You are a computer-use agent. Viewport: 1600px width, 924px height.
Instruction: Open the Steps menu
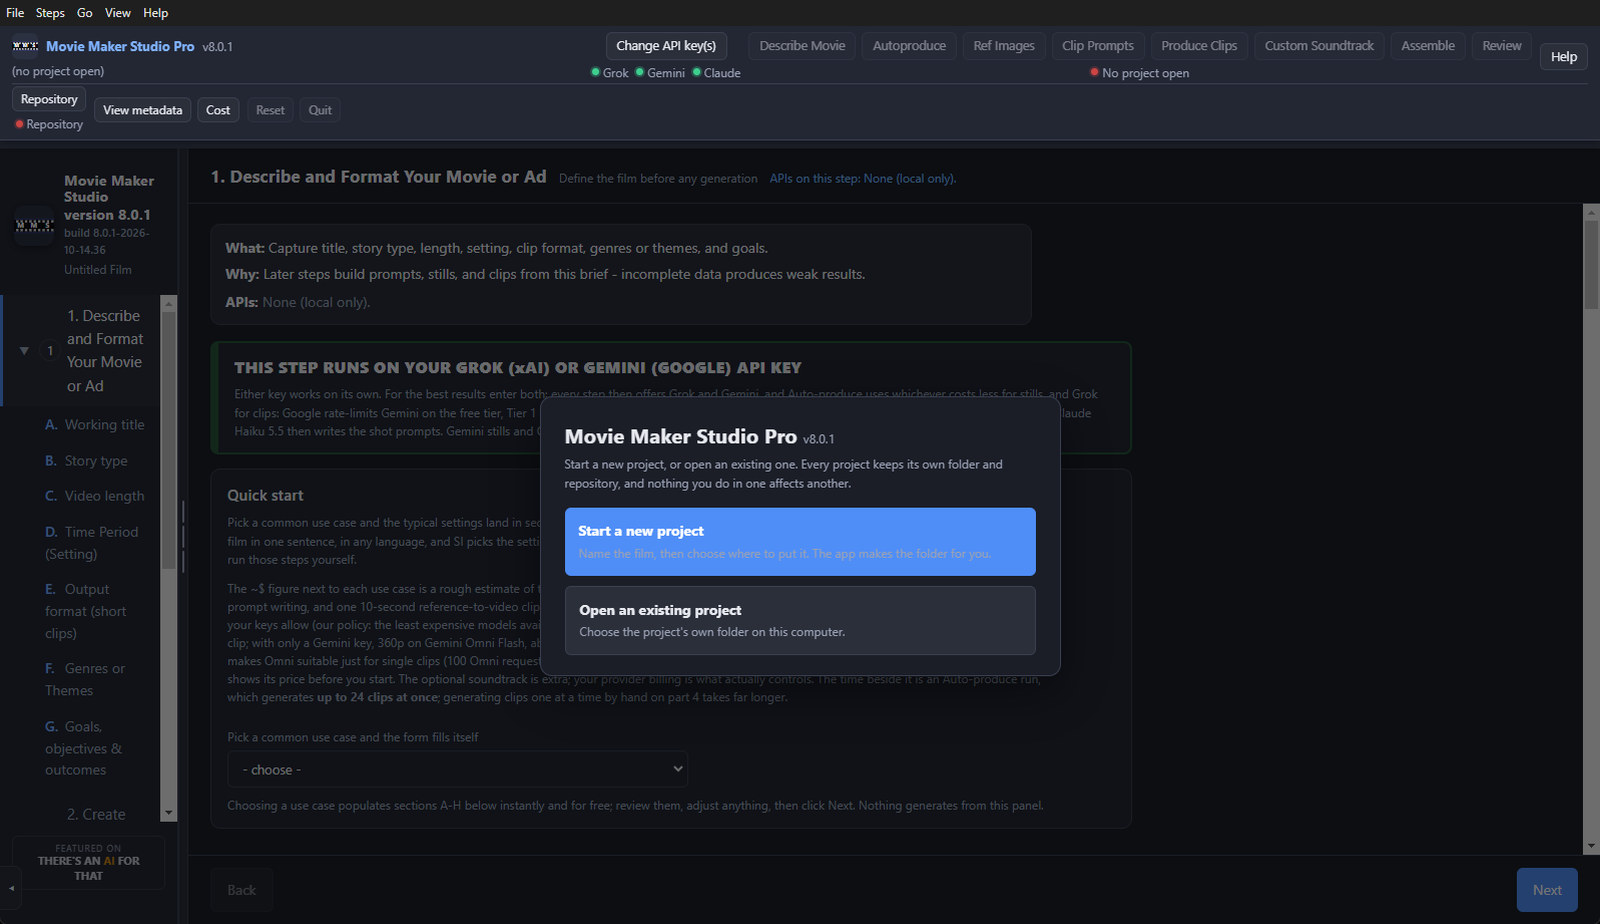click(x=50, y=13)
